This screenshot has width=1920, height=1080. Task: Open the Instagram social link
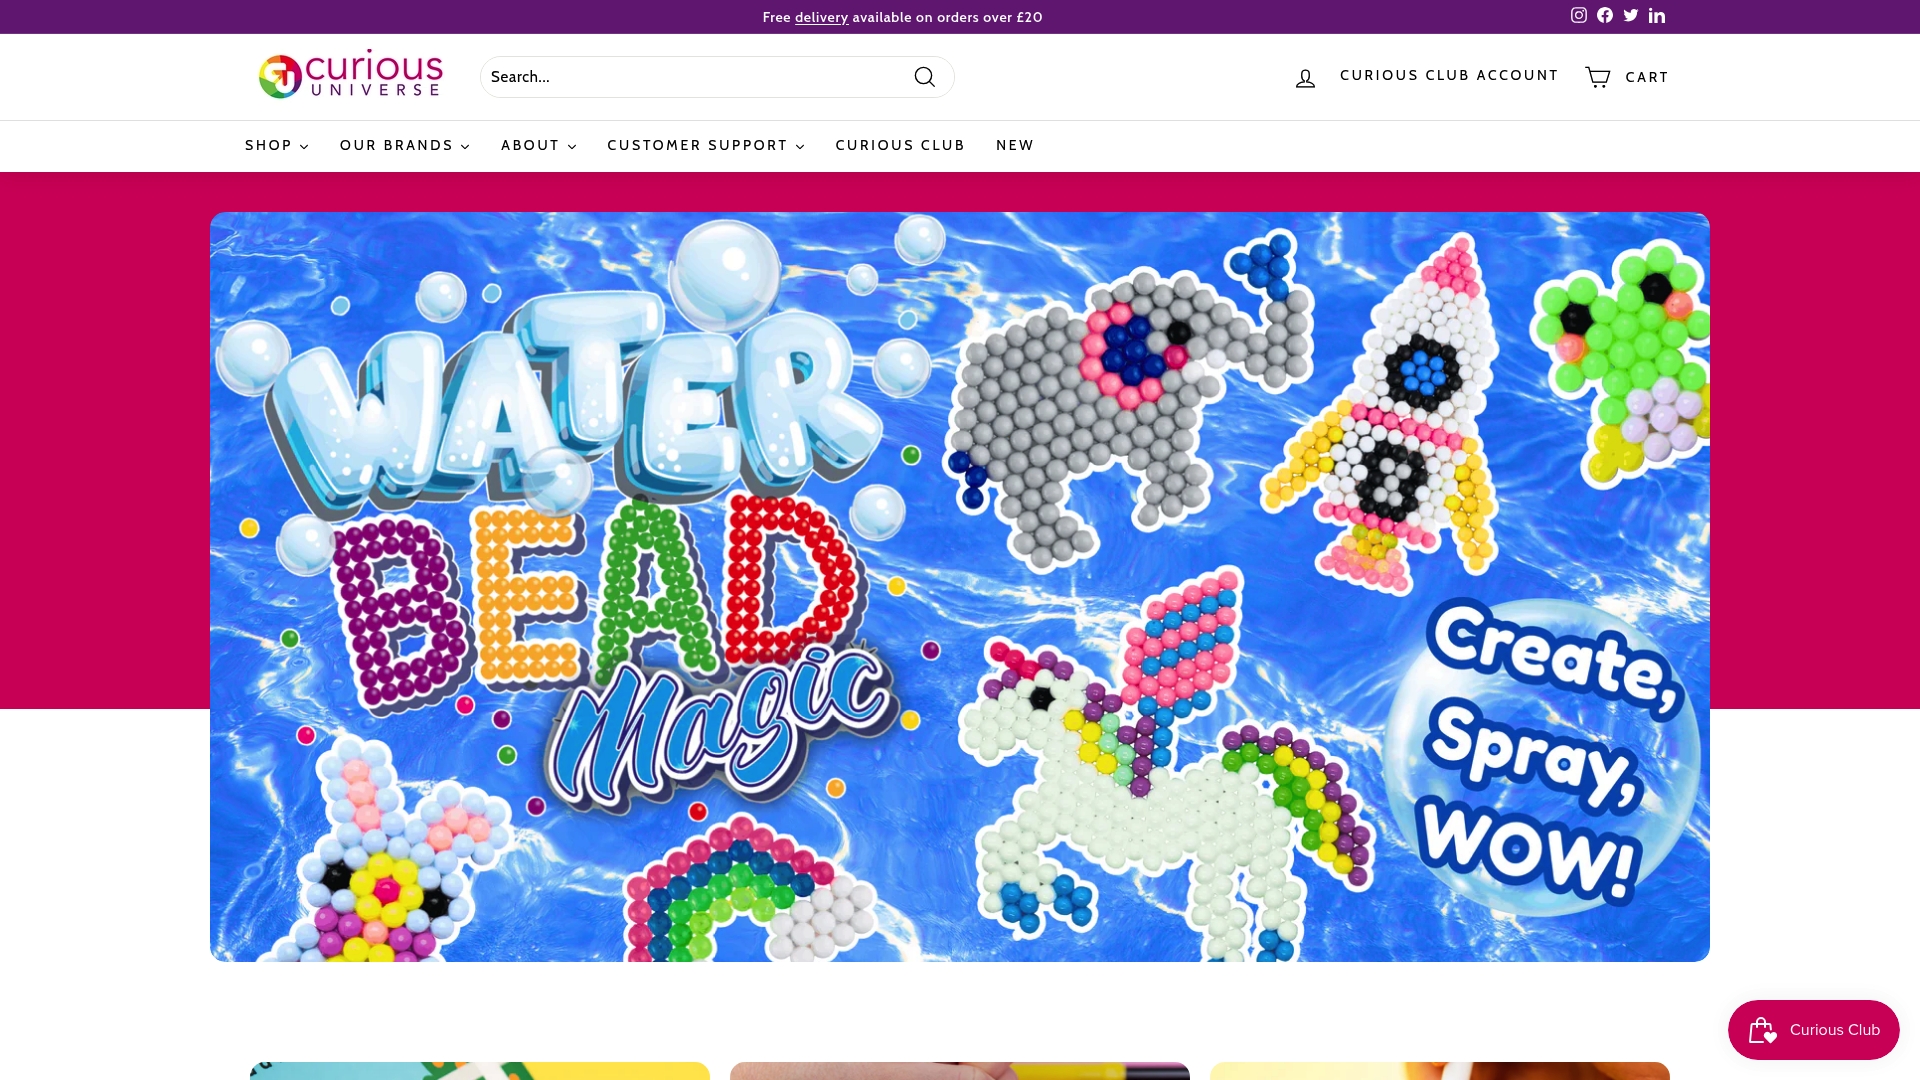[1579, 15]
